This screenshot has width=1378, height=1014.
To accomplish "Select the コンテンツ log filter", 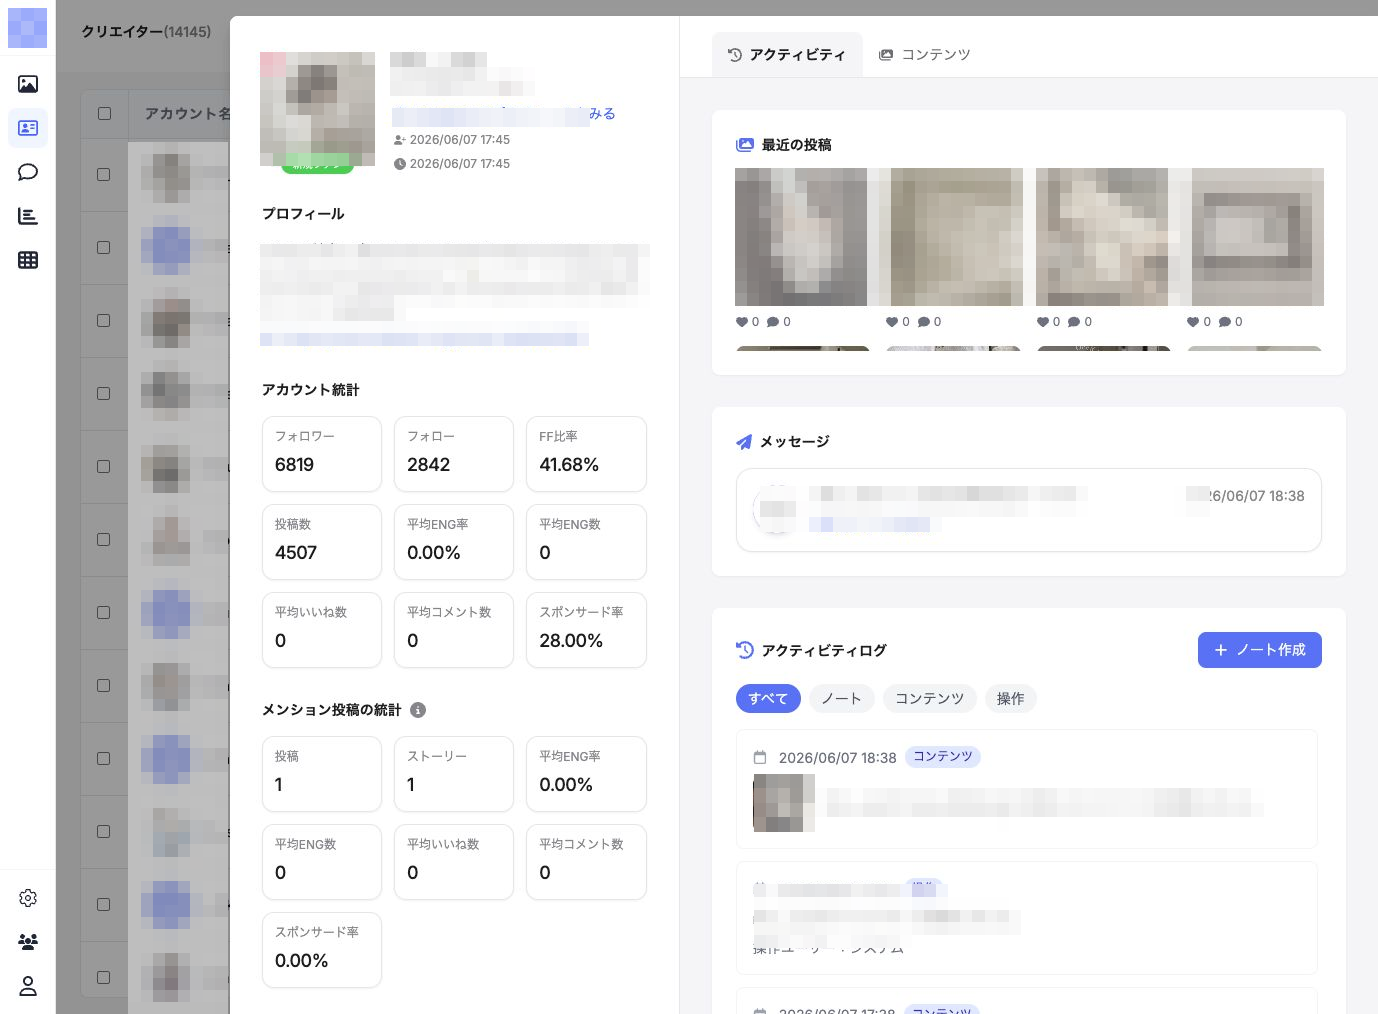I will pos(930,699).
